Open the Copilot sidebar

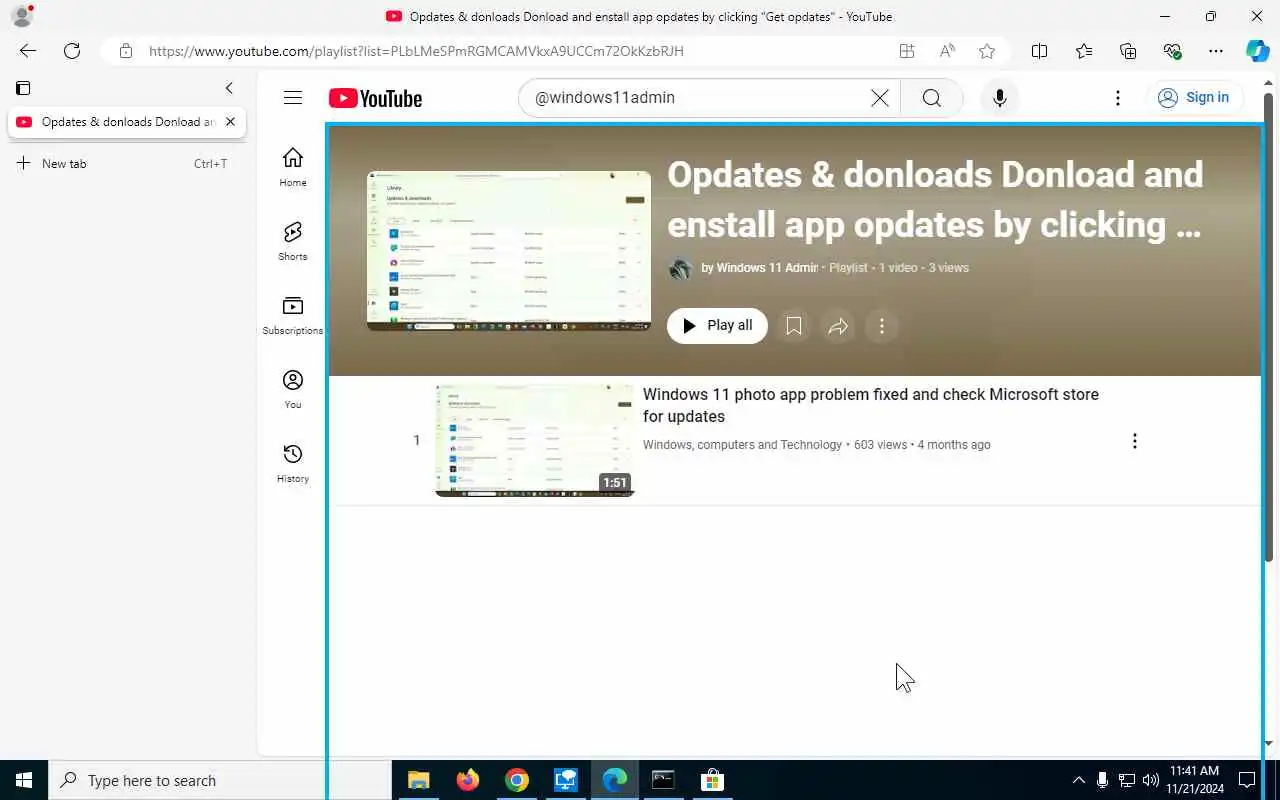[1257, 51]
